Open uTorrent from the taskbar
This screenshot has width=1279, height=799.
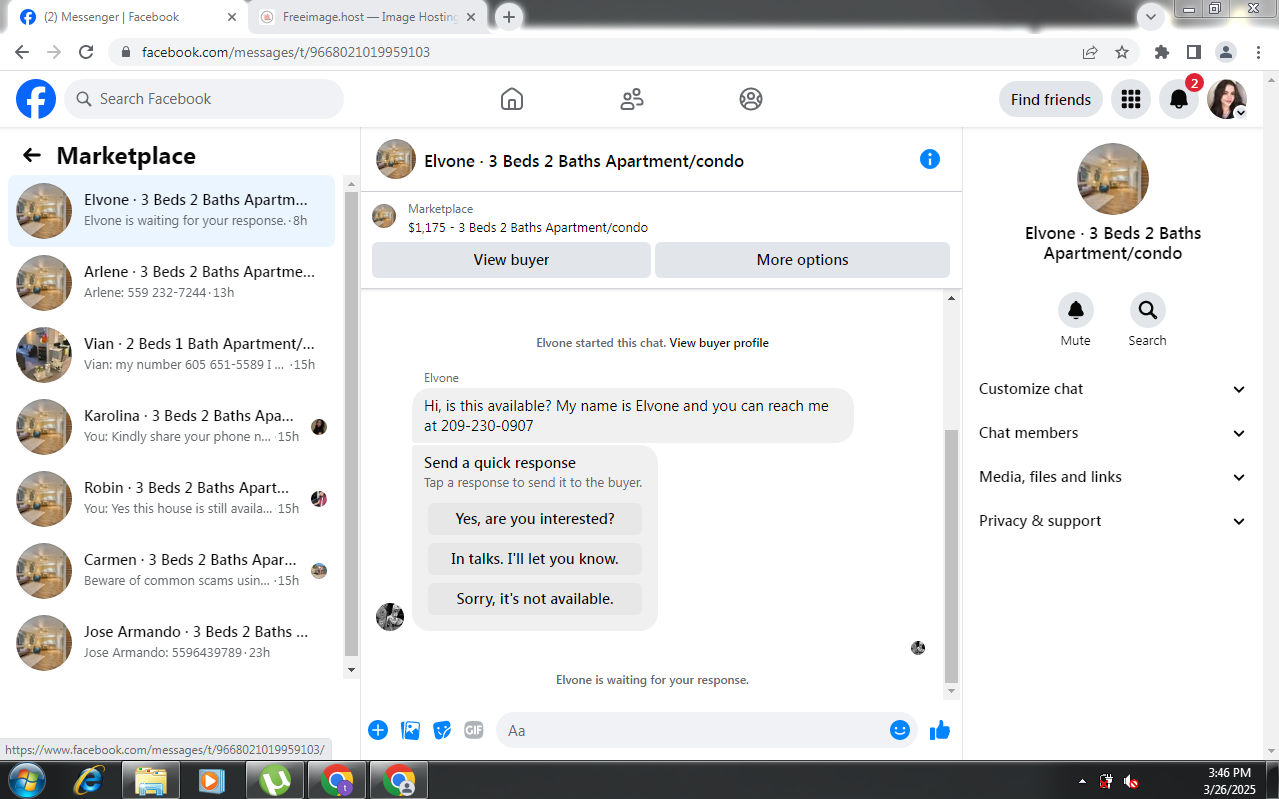point(274,780)
